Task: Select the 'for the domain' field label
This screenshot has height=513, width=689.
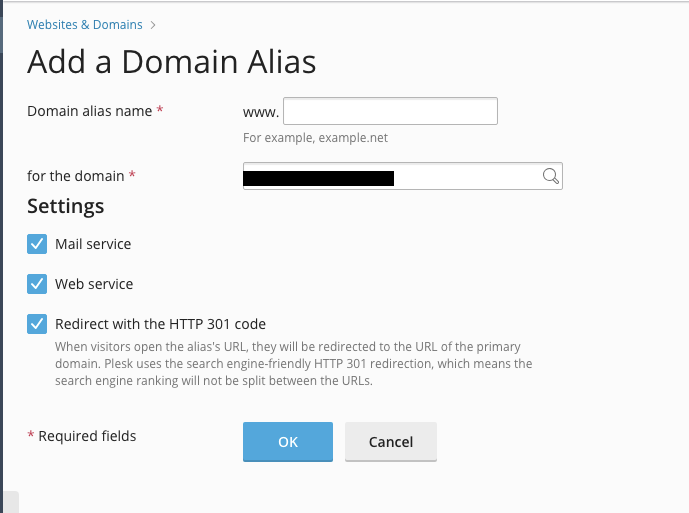Action: [x=76, y=176]
